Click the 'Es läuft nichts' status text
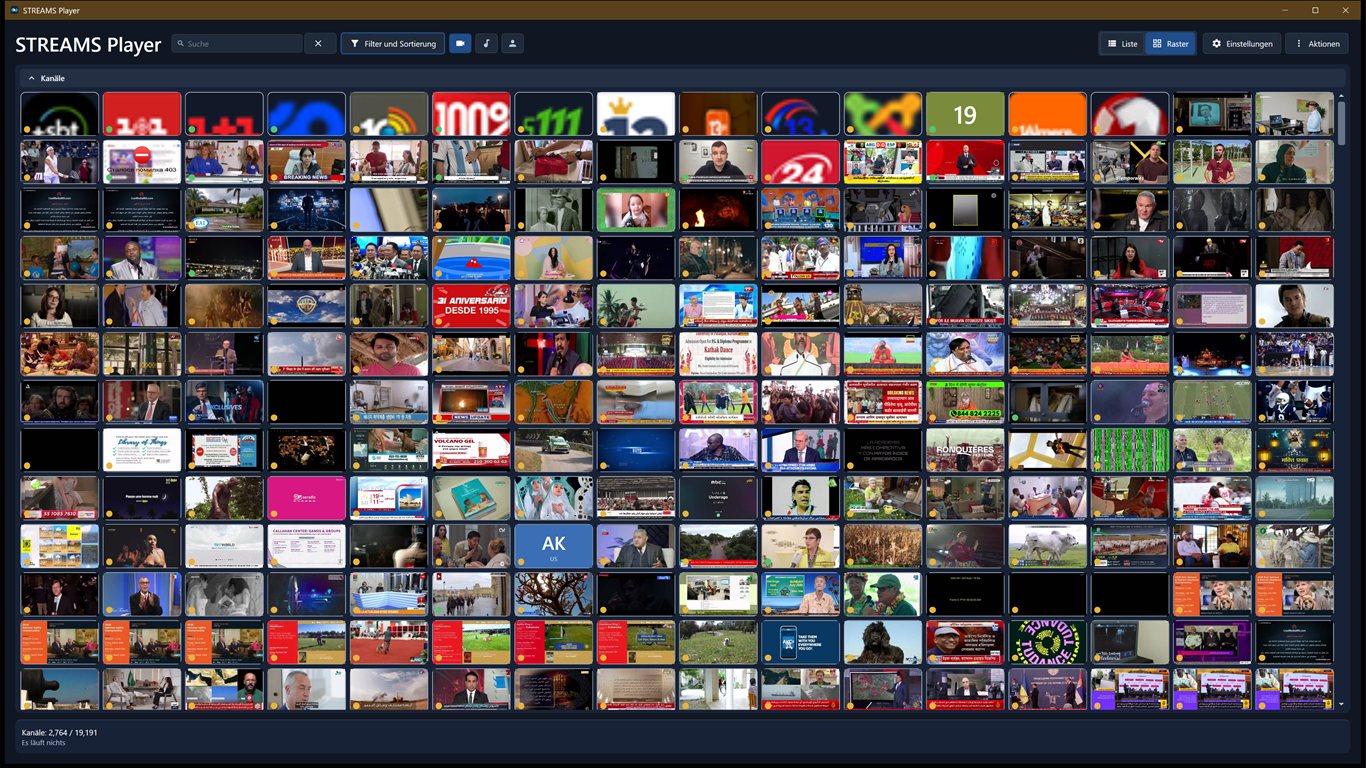 click(x=44, y=743)
